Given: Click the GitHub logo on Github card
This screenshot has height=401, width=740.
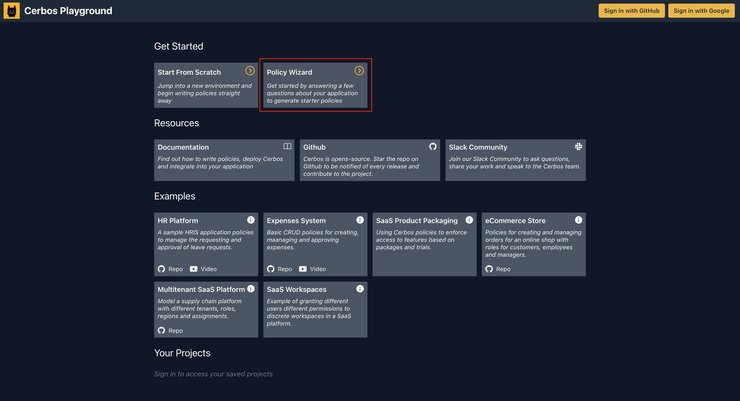Looking at the screenshot, I should pos(433,146).
